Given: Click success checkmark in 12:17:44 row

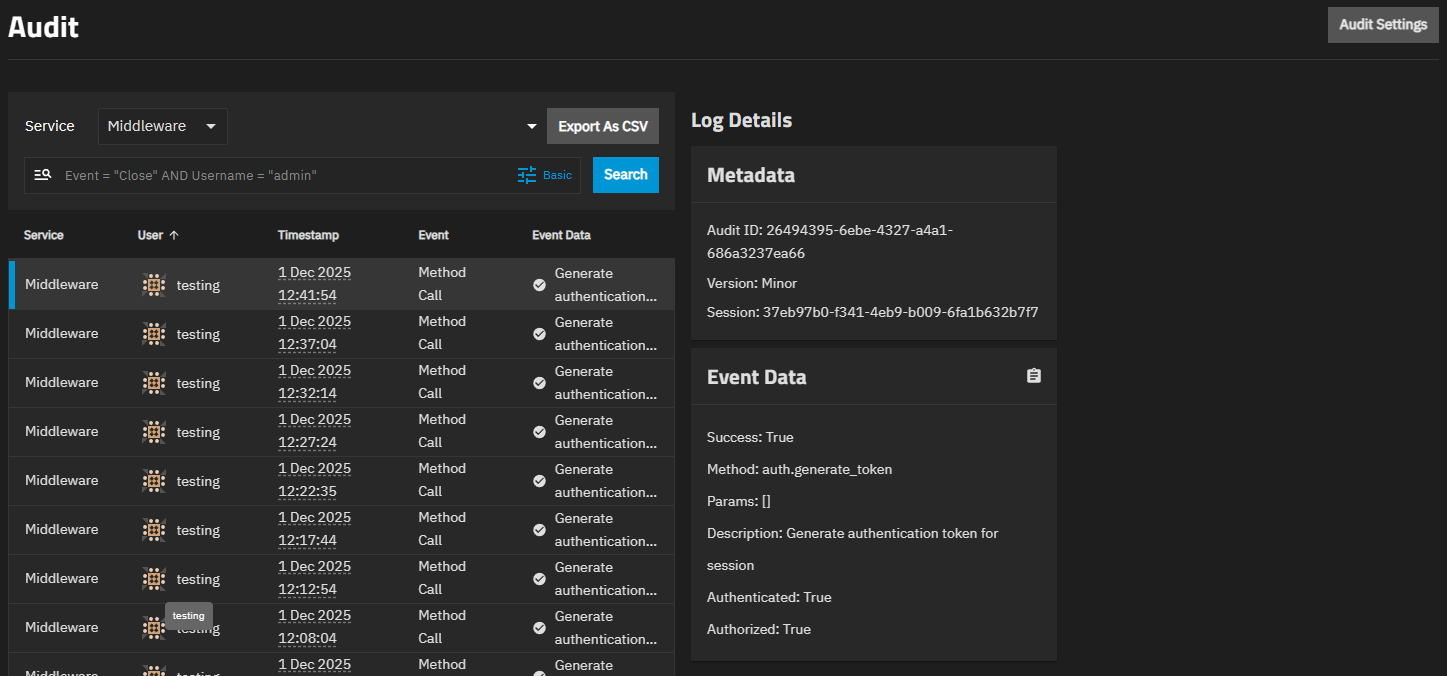Looking at the screenshot, I should pos(539,530).
